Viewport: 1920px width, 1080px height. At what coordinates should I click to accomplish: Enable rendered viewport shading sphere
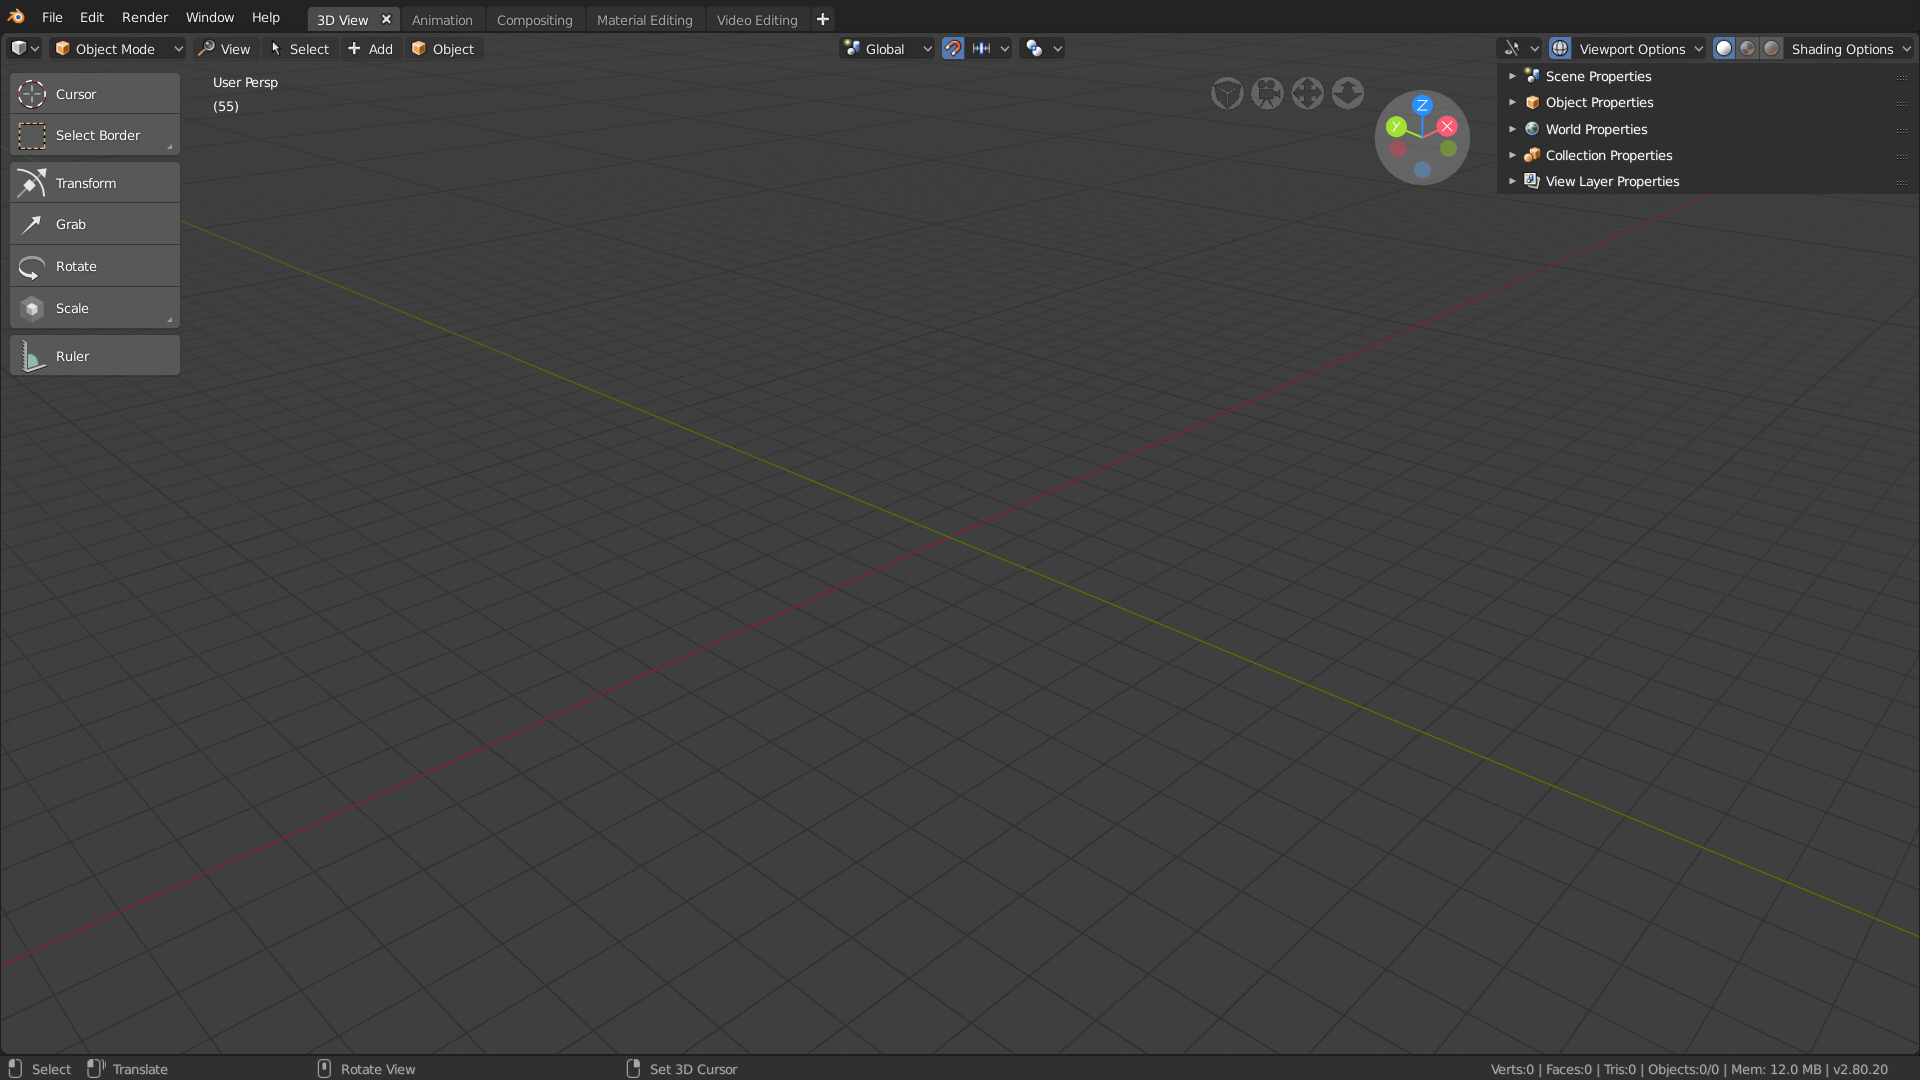(x=1770, y=48)
